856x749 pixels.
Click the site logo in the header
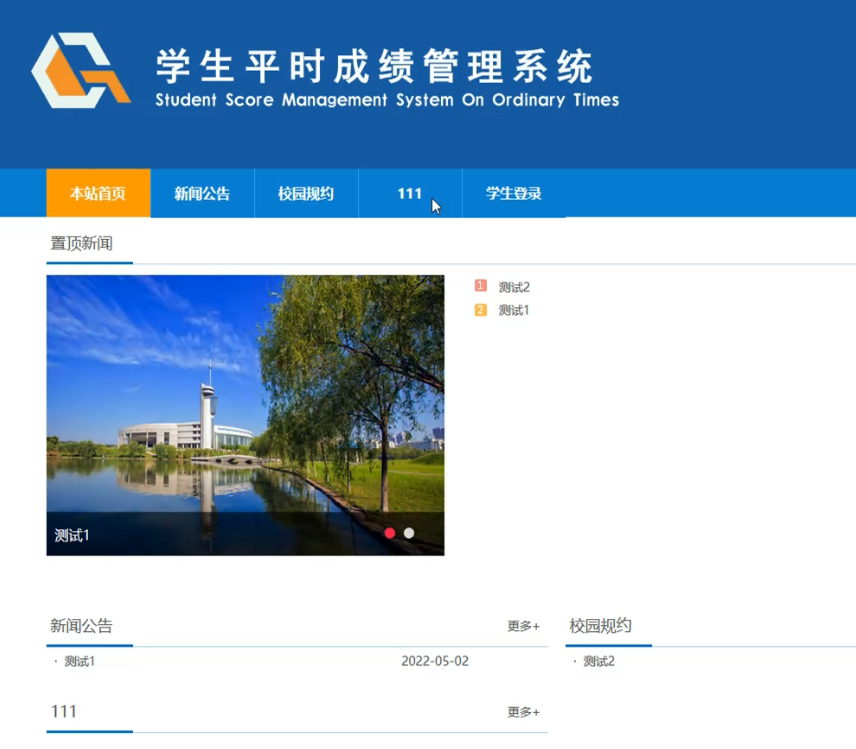pos(81,70)
